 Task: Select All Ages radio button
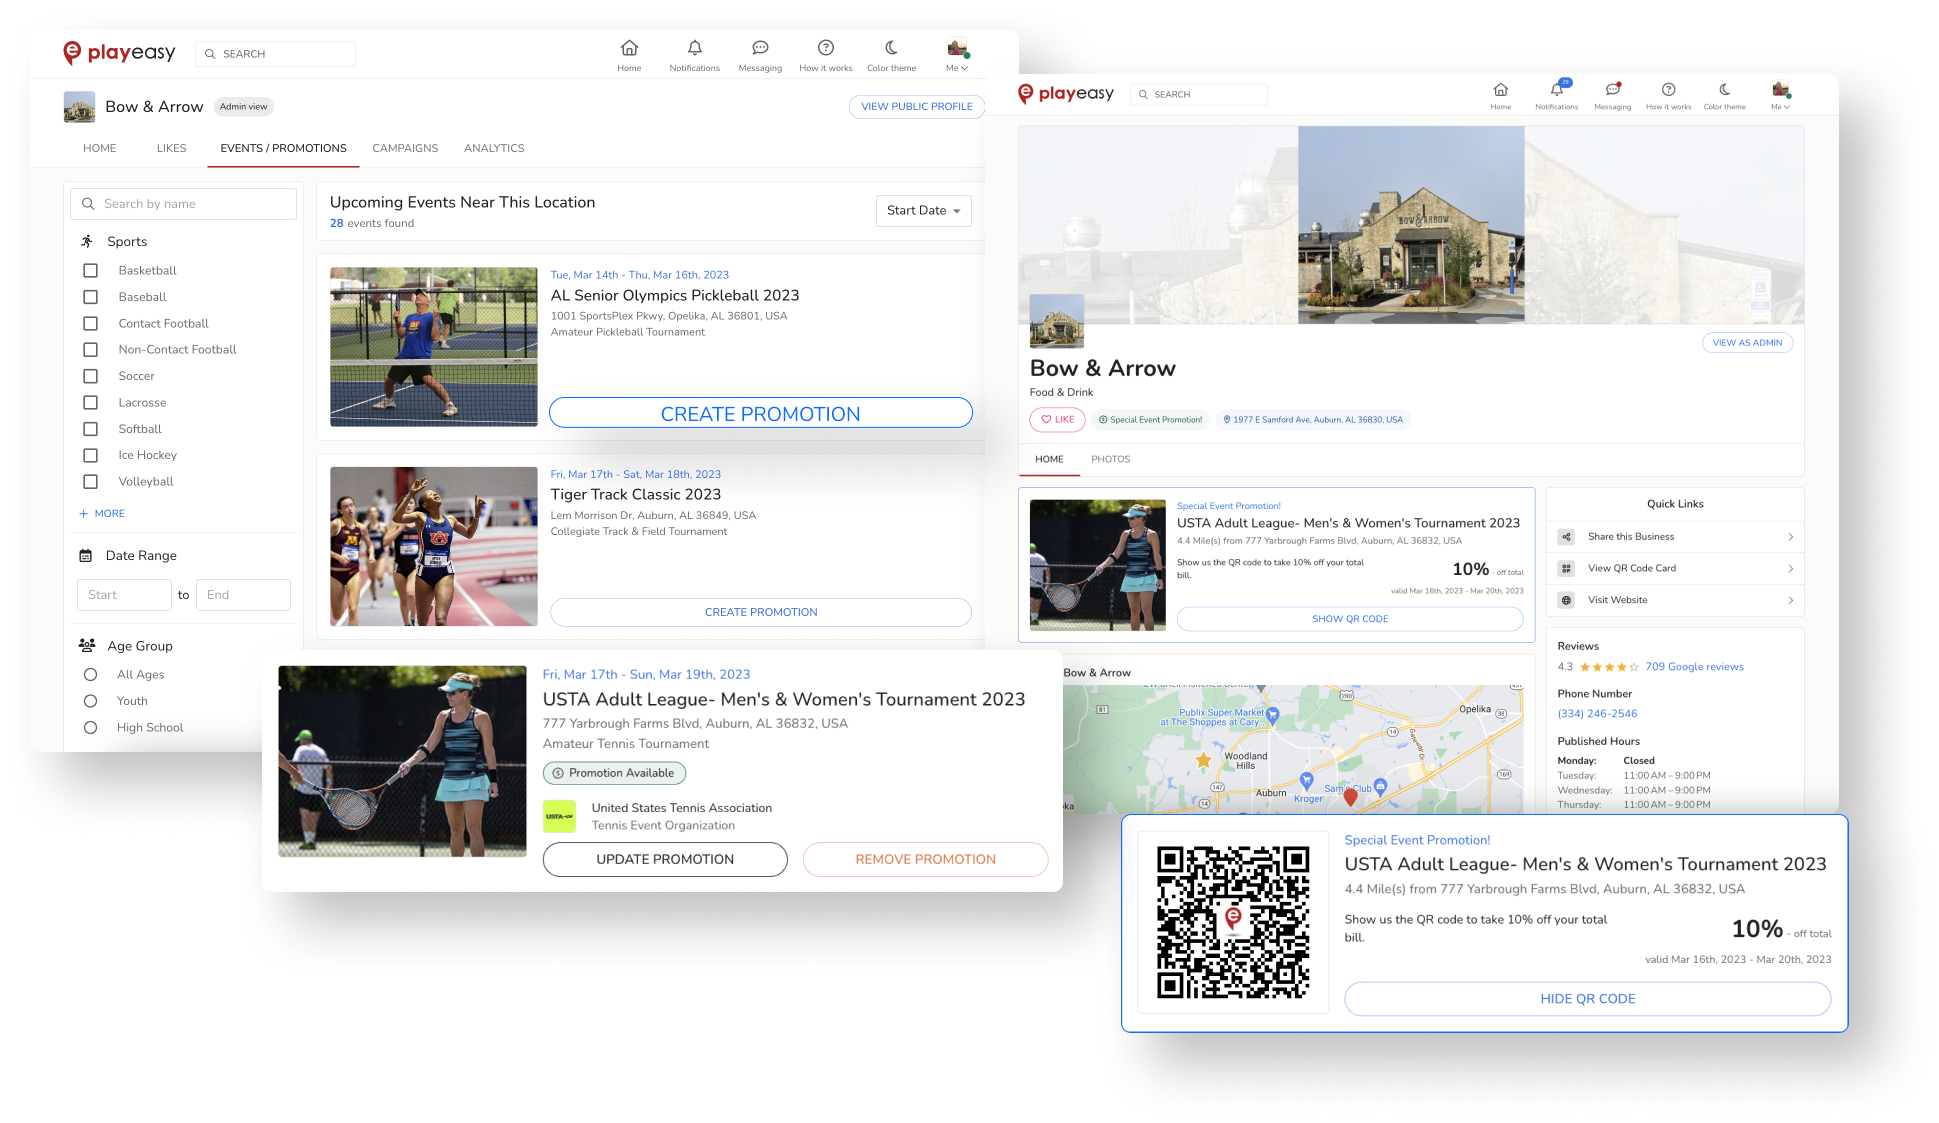(91, 675)
